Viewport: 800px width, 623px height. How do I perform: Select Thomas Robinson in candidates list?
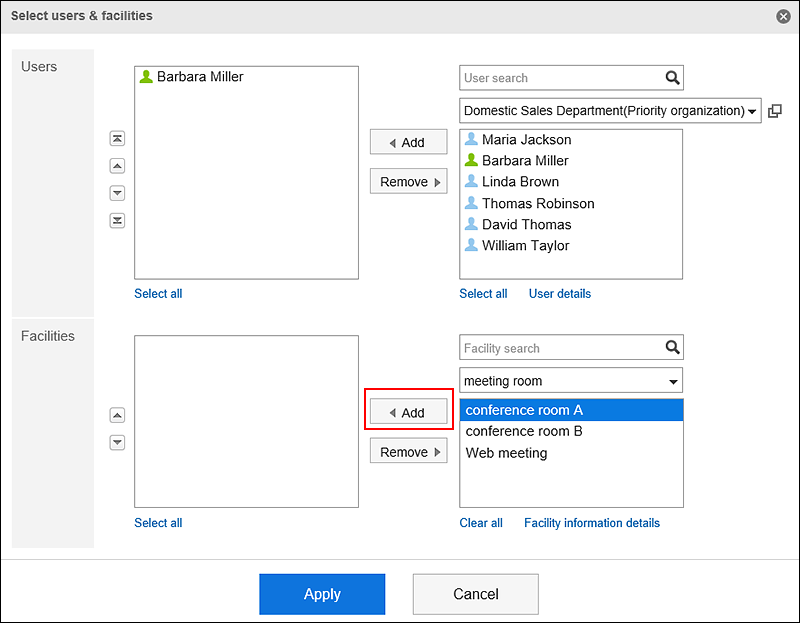click(x=571, y=204)
